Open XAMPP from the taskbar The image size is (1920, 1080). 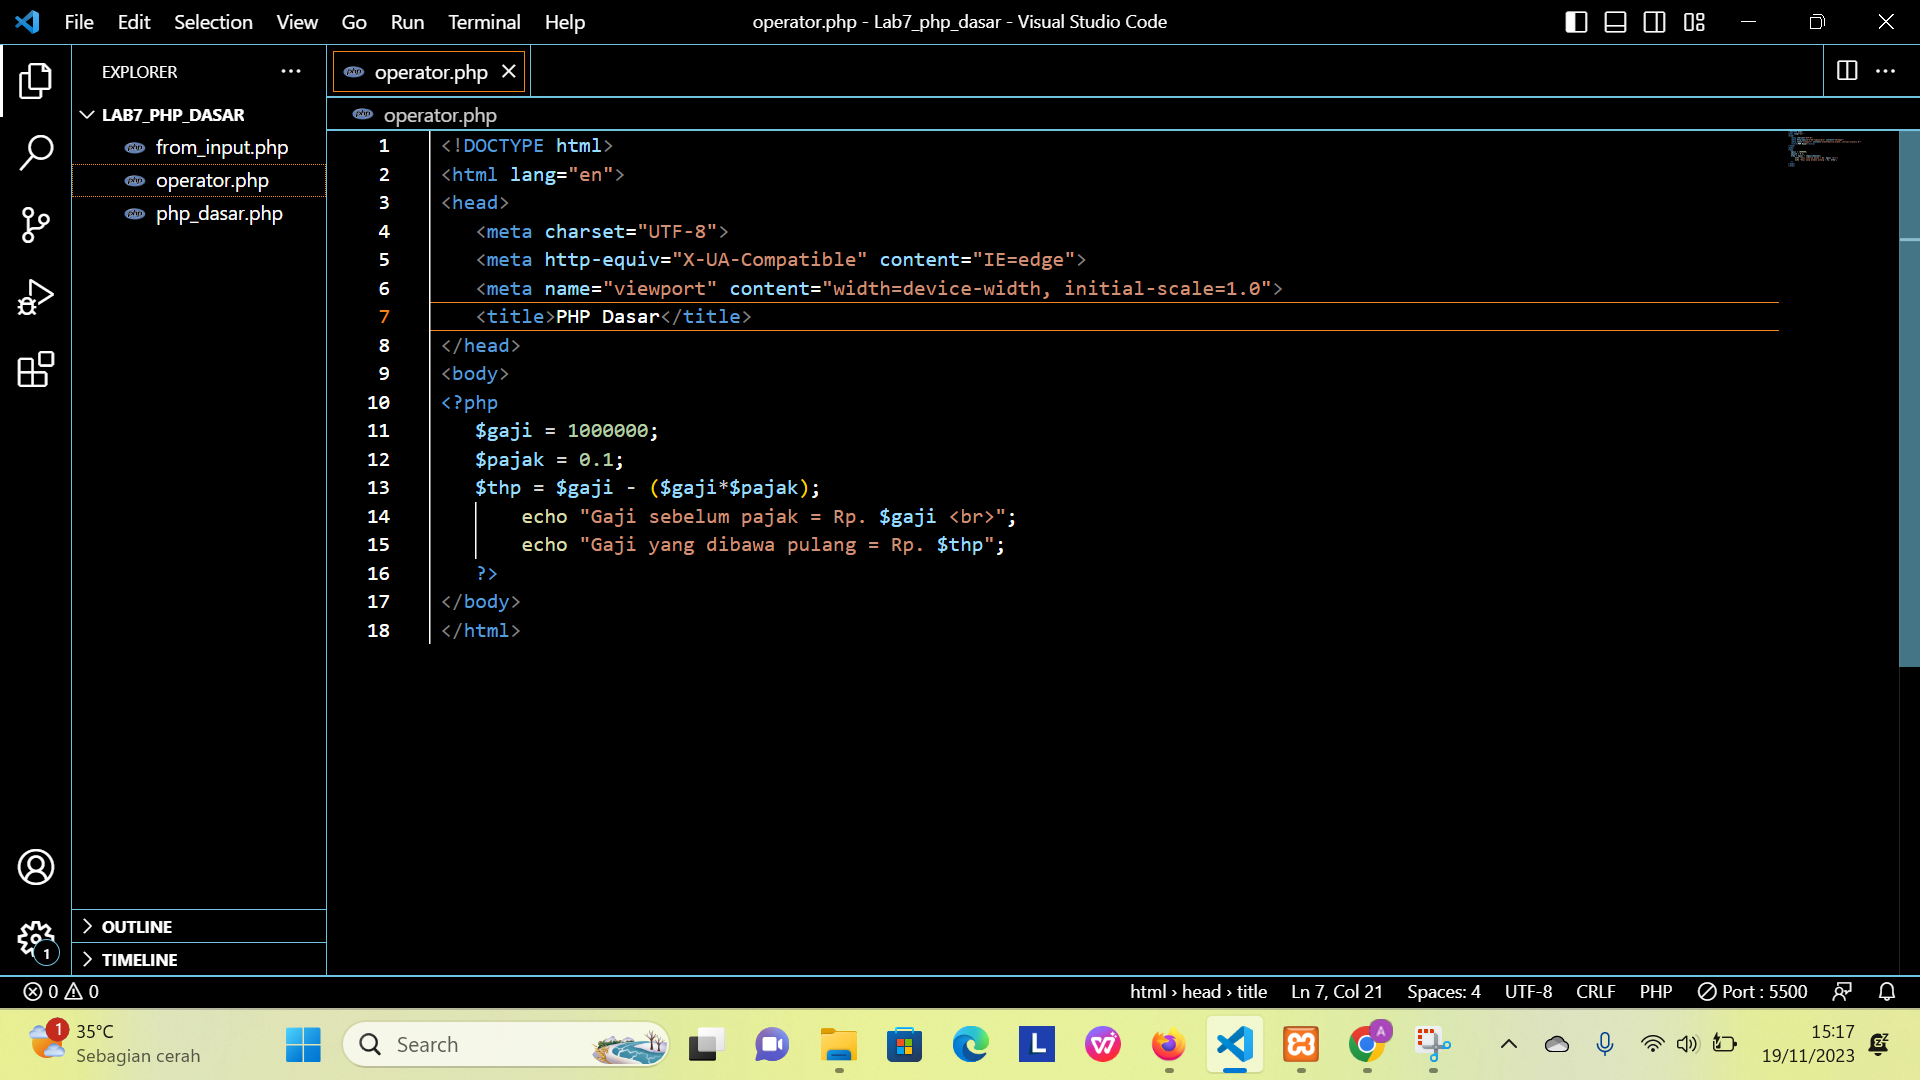1301,1045
